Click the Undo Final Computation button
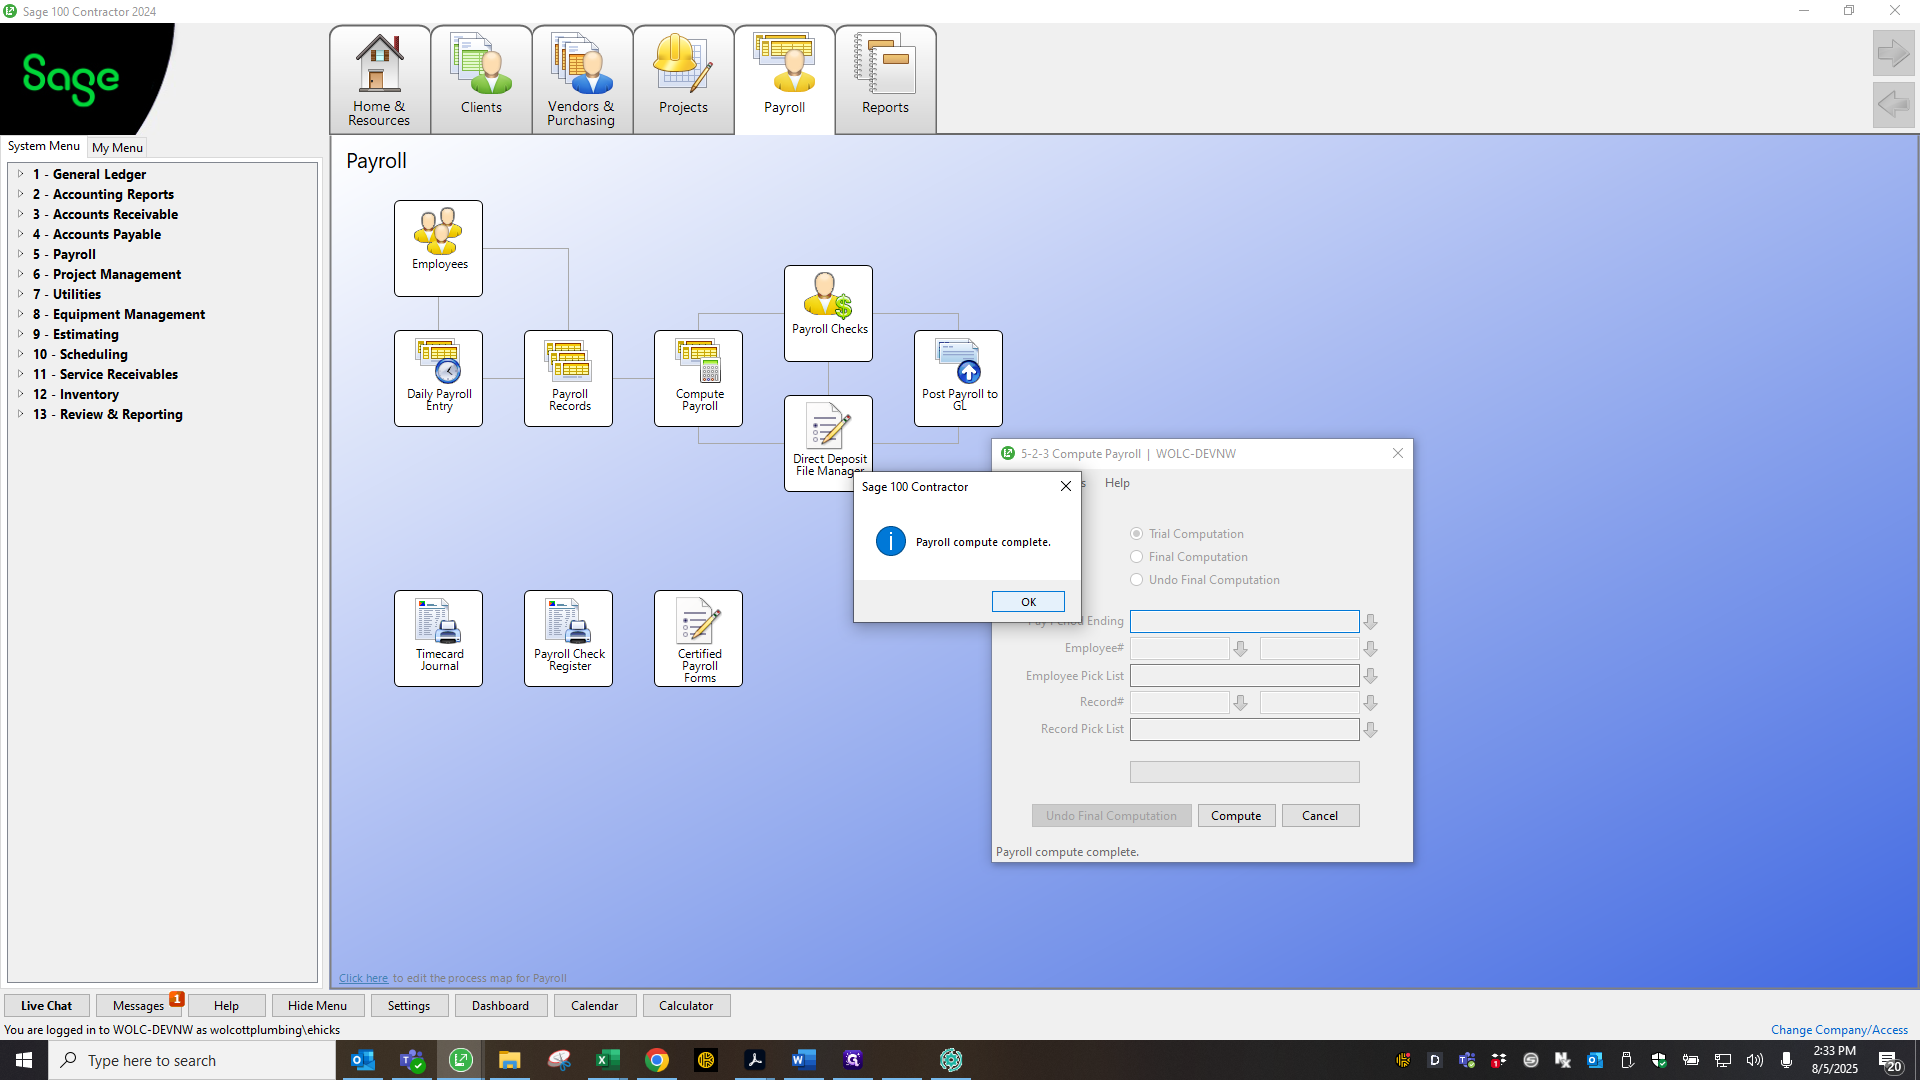Image resolution: width=1920 pixels, height=1080 pixels. pyautogui.click(x=1111, y=816)
